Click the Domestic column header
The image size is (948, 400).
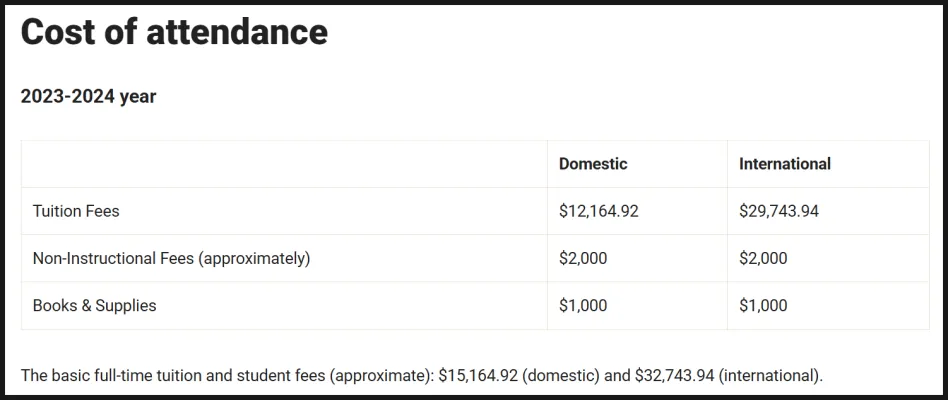click(593, 164)
